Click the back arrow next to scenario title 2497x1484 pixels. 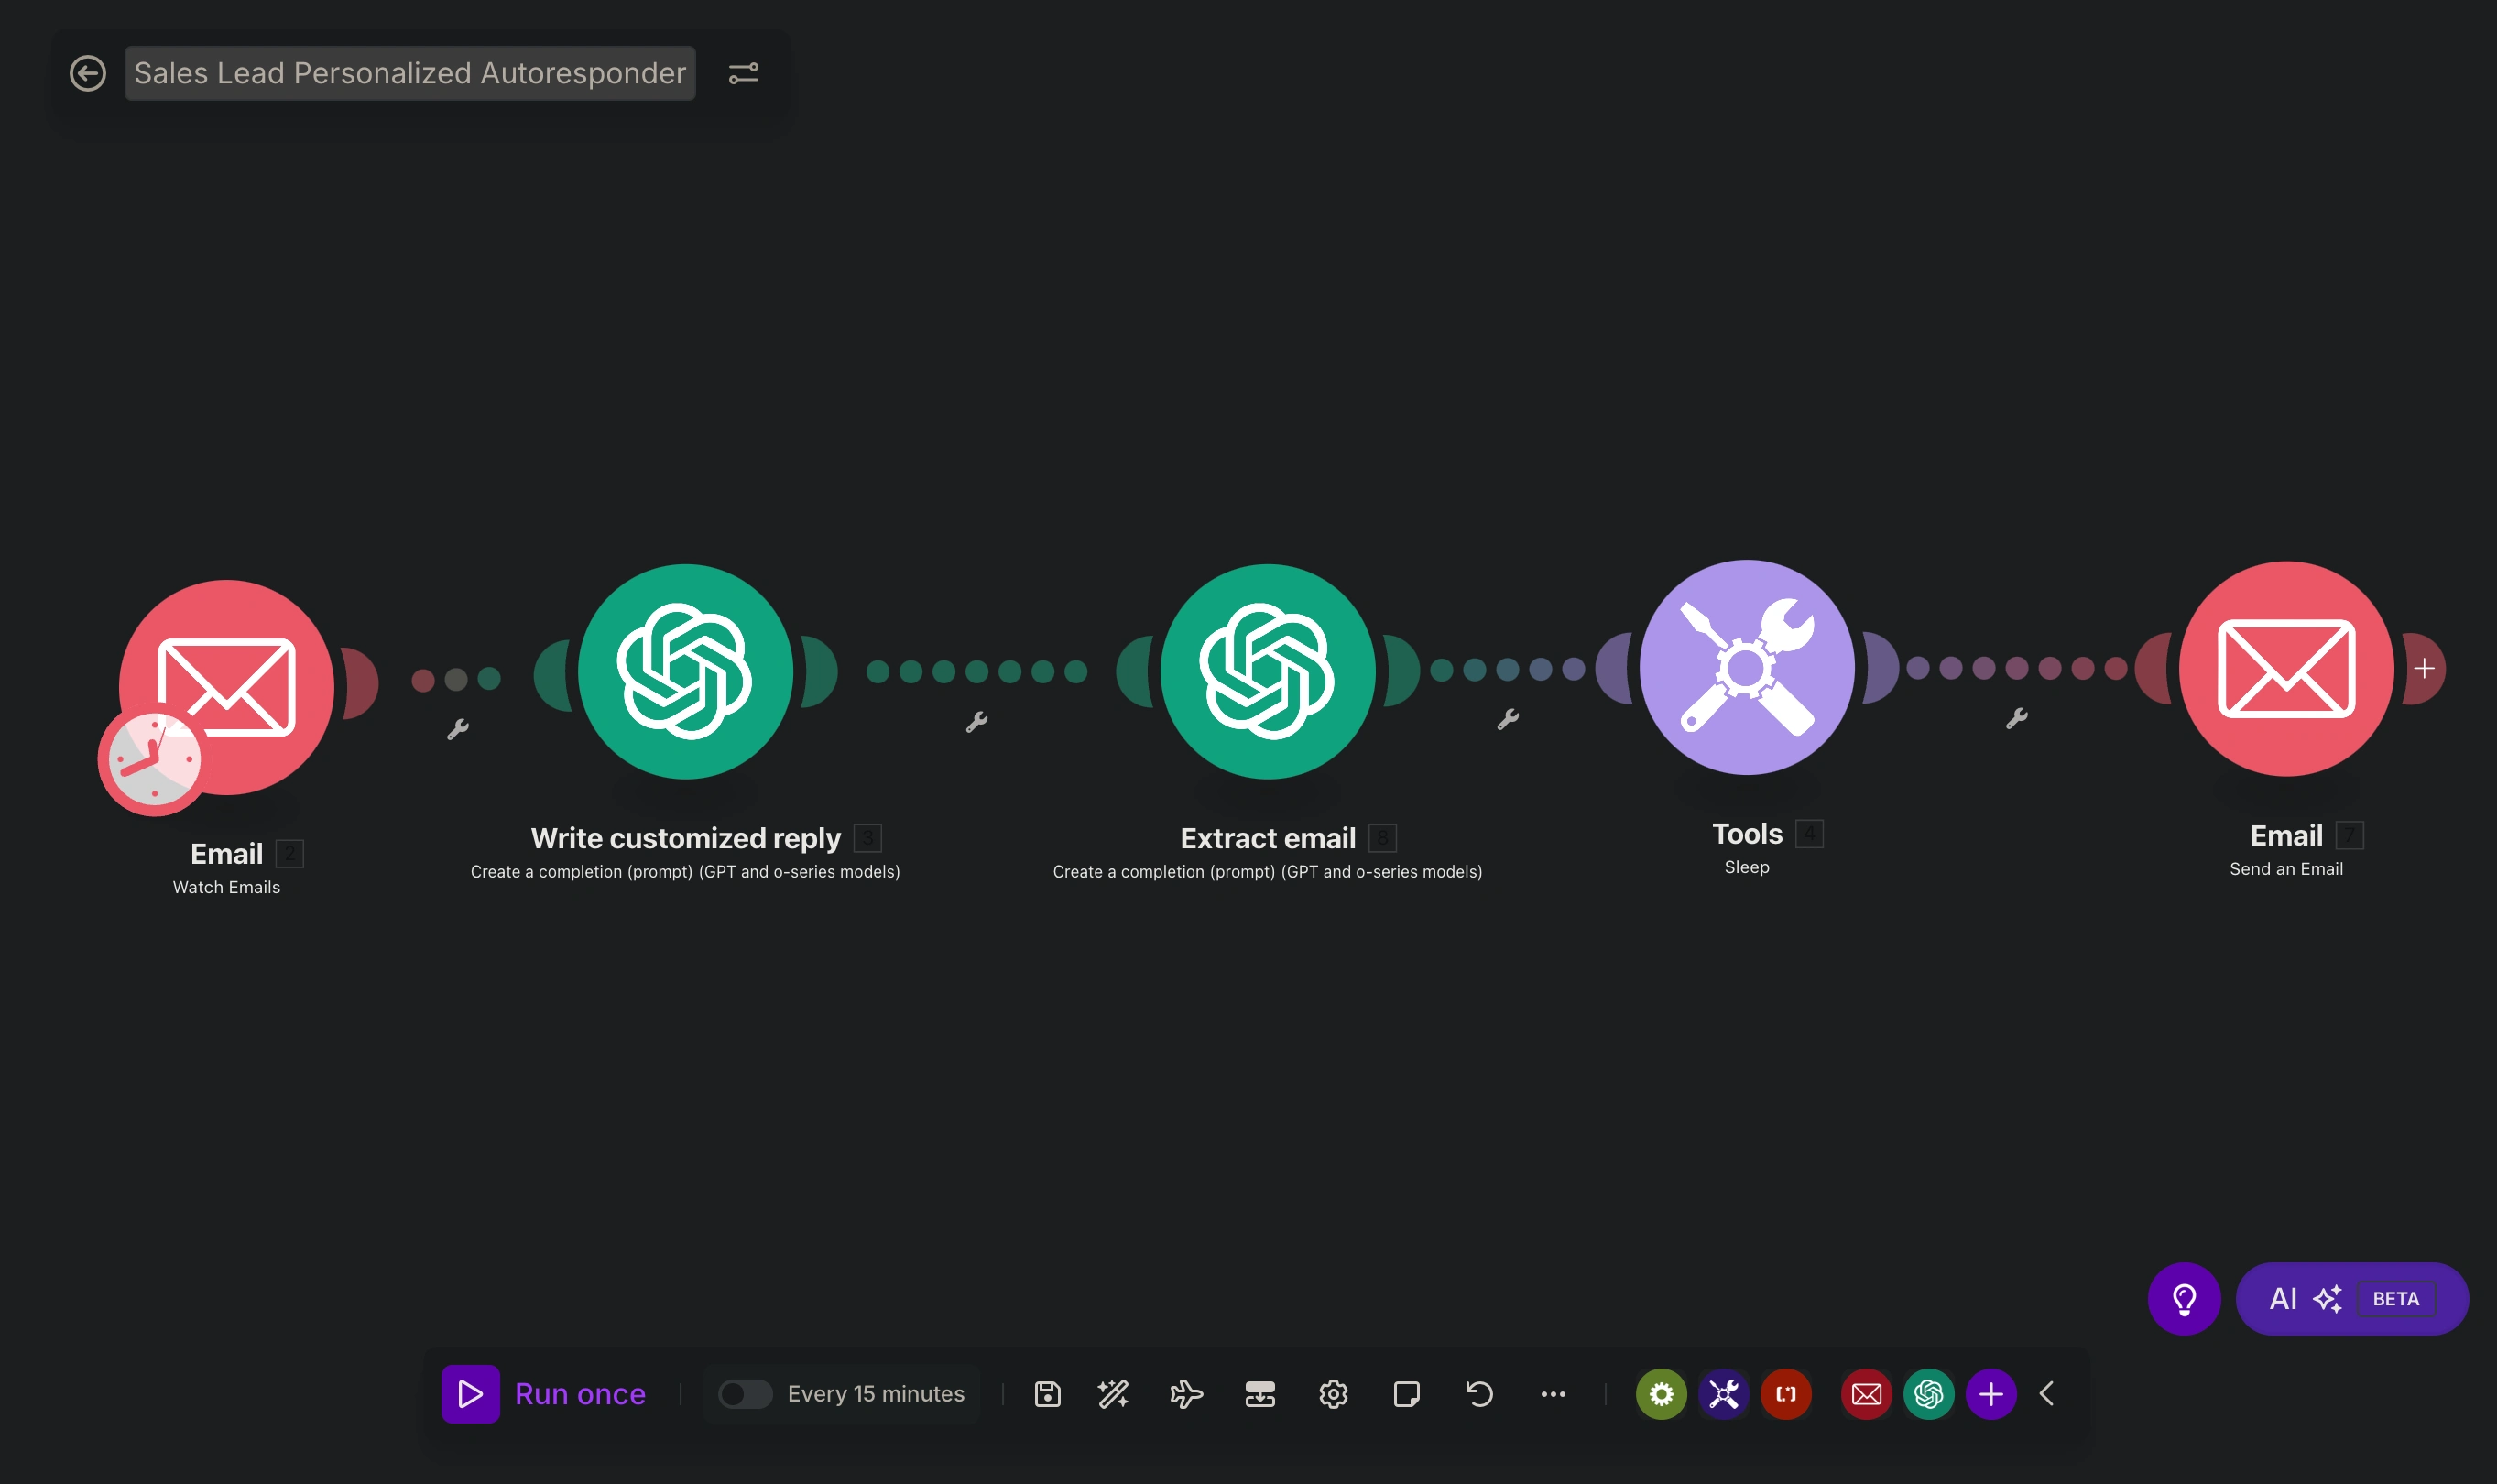tap(88, 73)
